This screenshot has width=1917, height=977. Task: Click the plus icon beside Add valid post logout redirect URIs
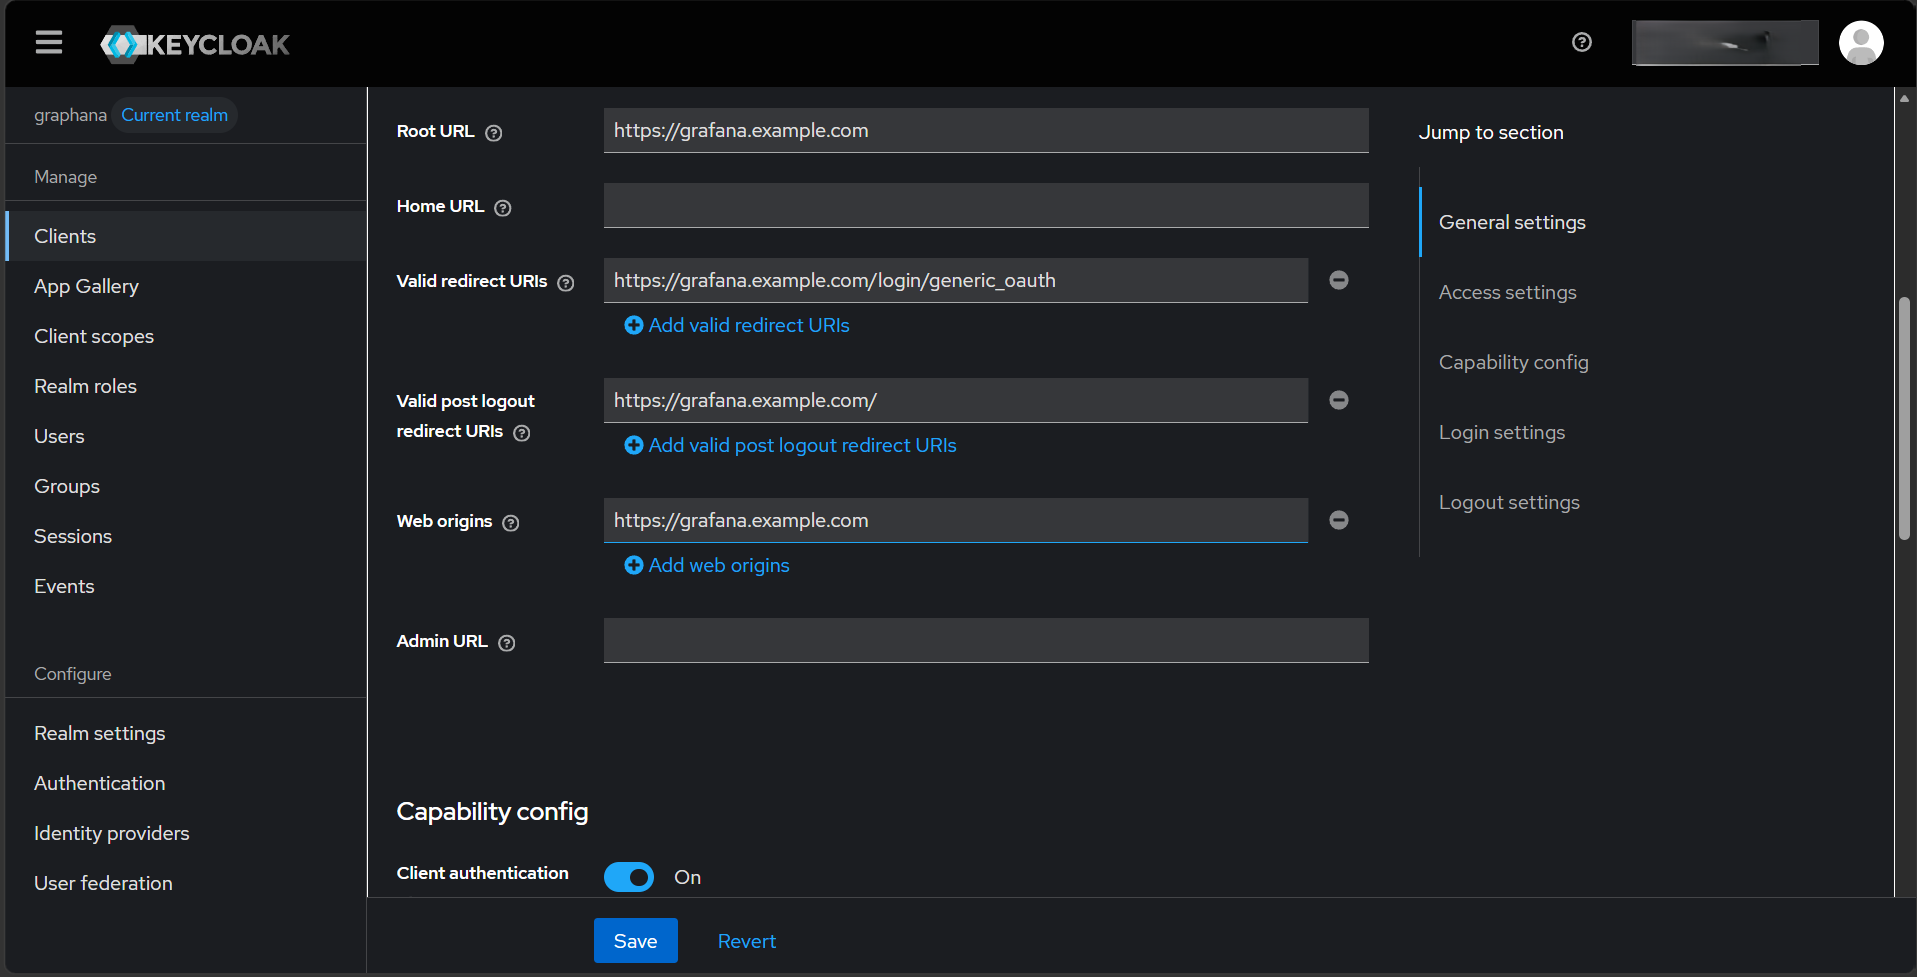634,445
